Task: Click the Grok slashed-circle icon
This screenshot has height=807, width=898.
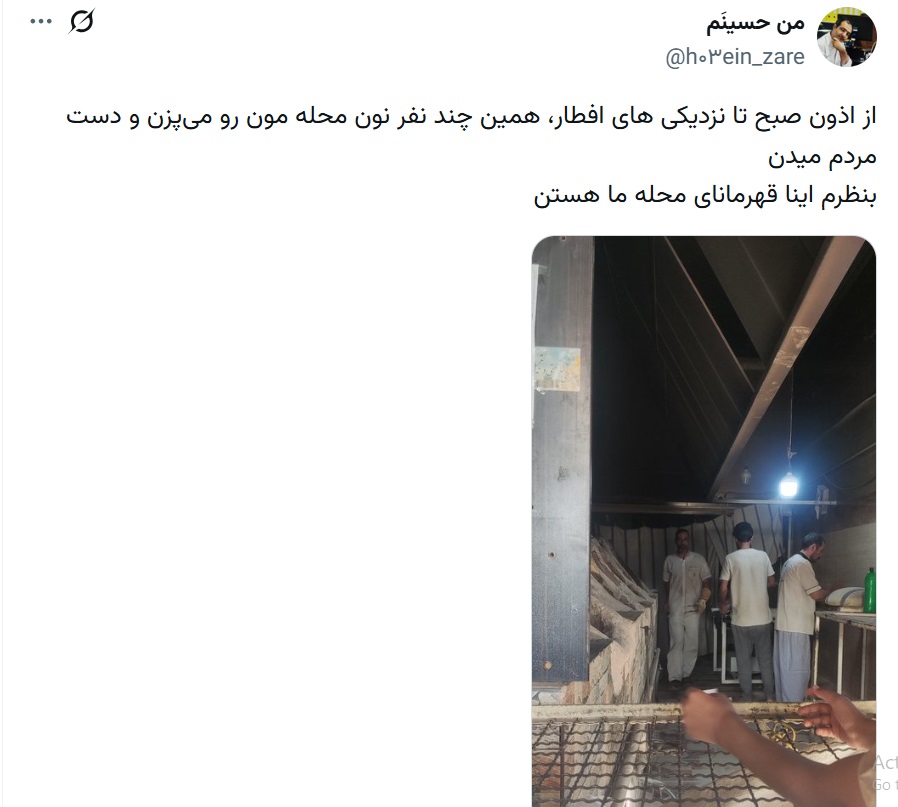Action: (81, 22)
